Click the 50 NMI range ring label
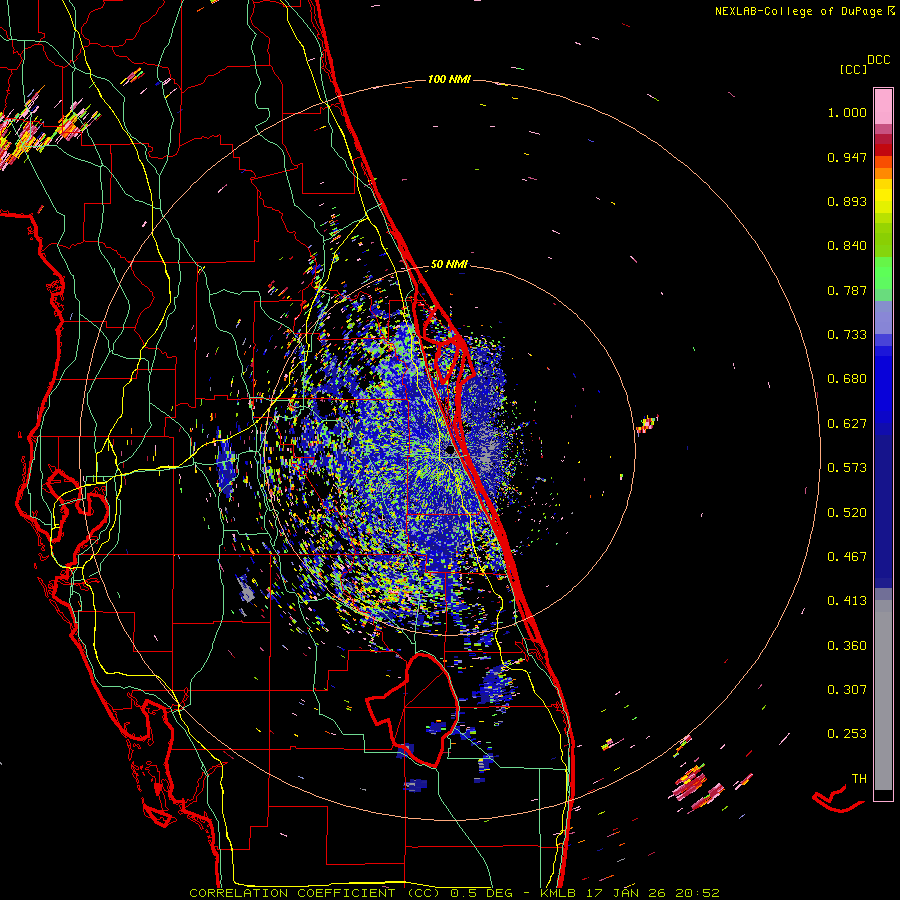This screenshot has width=900, height=900. pyautogui.click(x=449, y=265)
